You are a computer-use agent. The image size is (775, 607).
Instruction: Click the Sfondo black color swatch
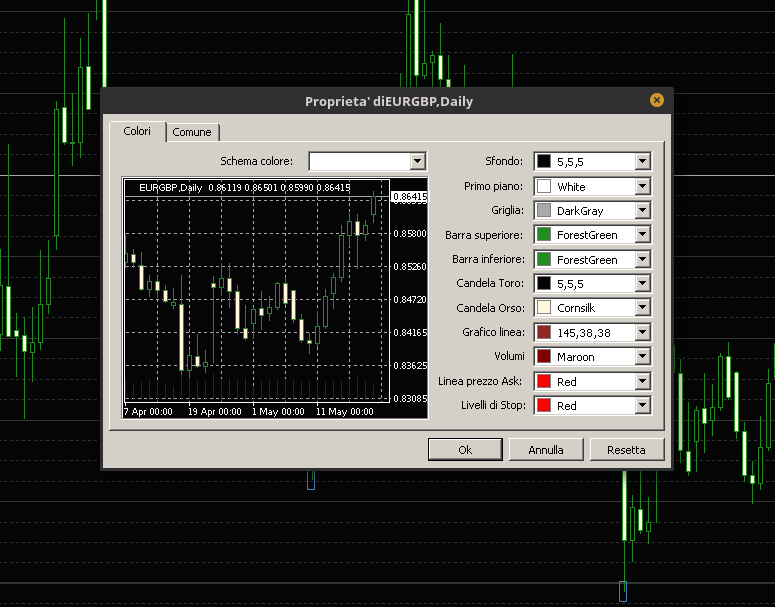click(544, 161)
